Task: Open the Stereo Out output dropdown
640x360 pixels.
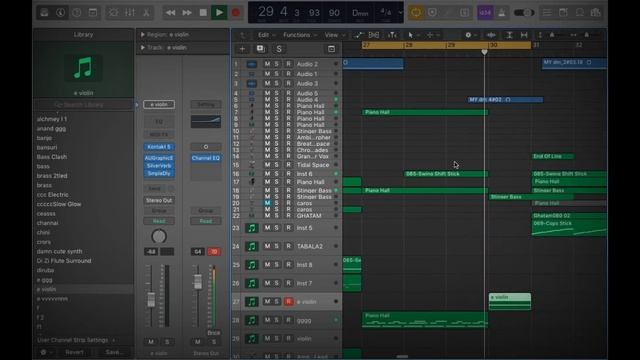Action: pyautogui.click(x=159, y=200)
